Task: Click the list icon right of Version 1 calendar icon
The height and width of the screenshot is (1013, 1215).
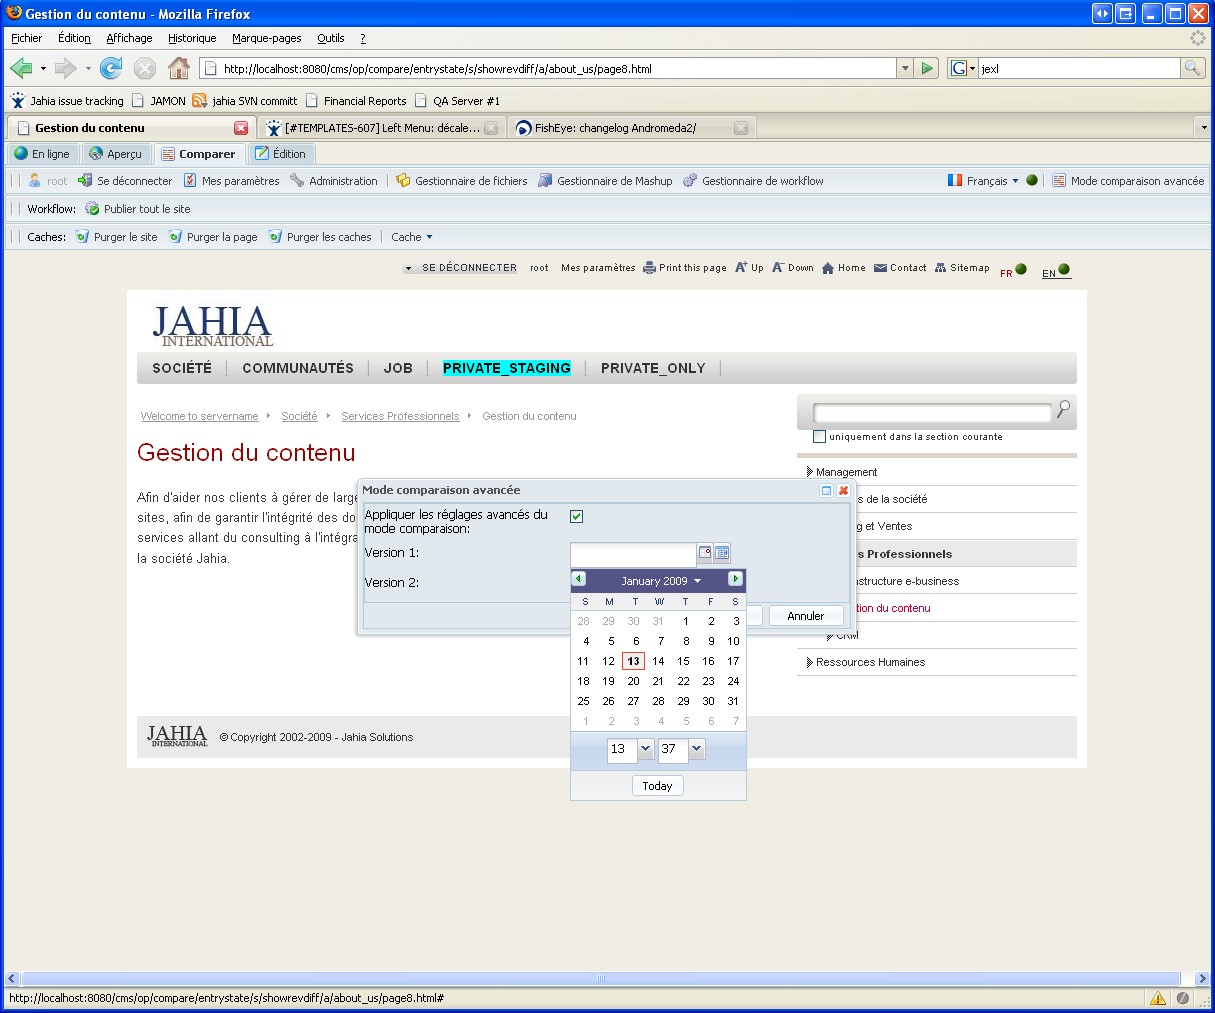Action: (x=722, y=552)
